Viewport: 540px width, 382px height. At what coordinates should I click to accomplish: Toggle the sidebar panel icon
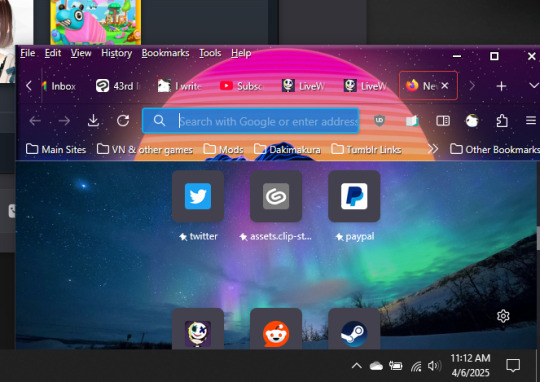click(x=443, y=121)
